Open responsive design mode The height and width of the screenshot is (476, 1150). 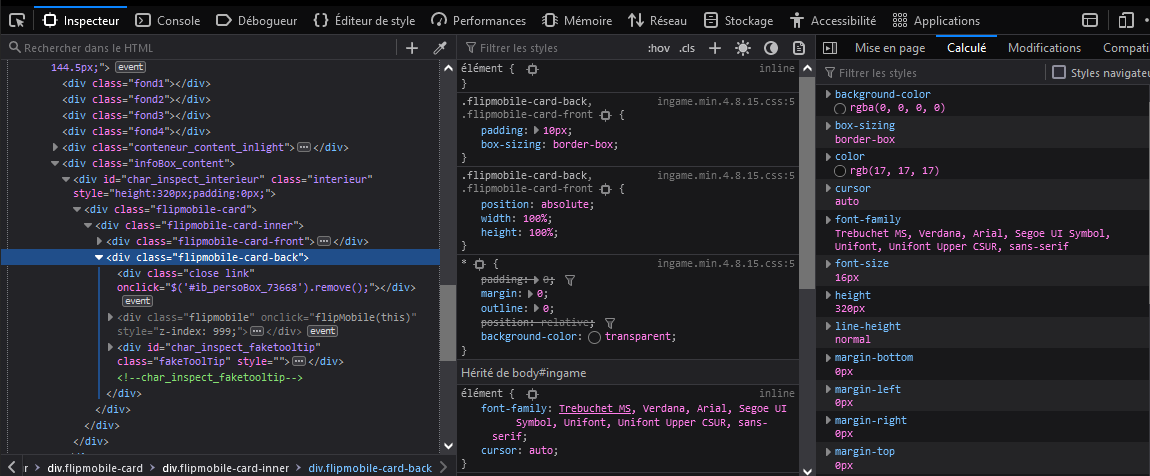(x=1127, y=20)
